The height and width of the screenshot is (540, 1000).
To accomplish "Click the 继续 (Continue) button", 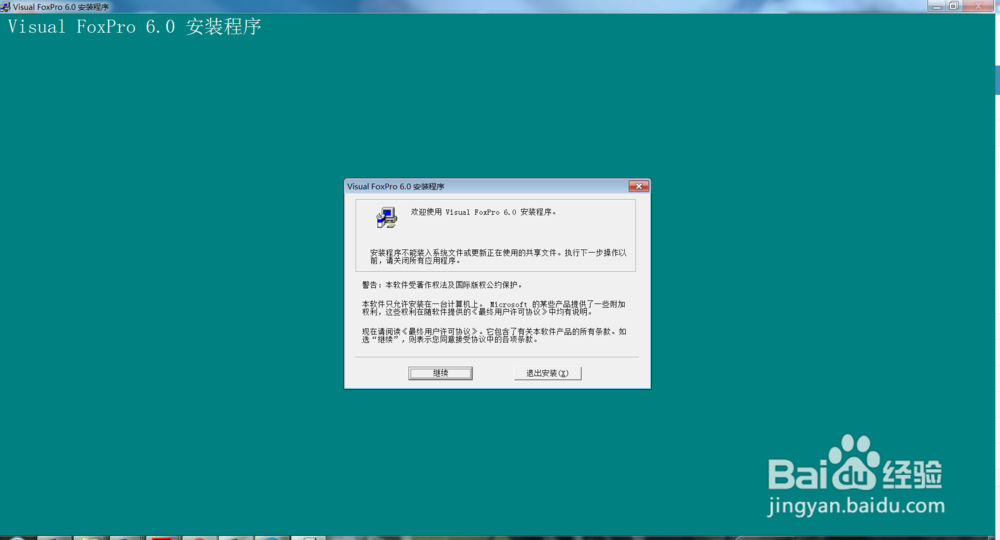I will [440, 373].
